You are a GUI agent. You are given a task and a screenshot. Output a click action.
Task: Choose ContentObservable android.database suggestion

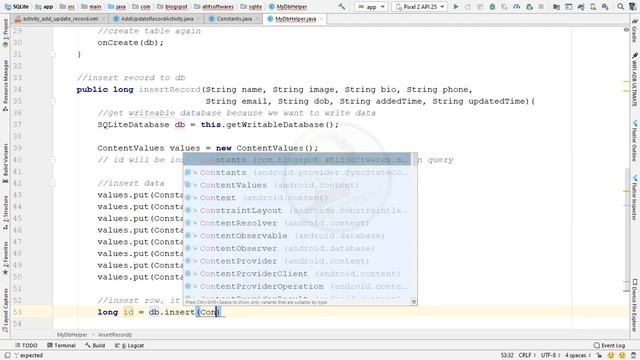point(298,236)
